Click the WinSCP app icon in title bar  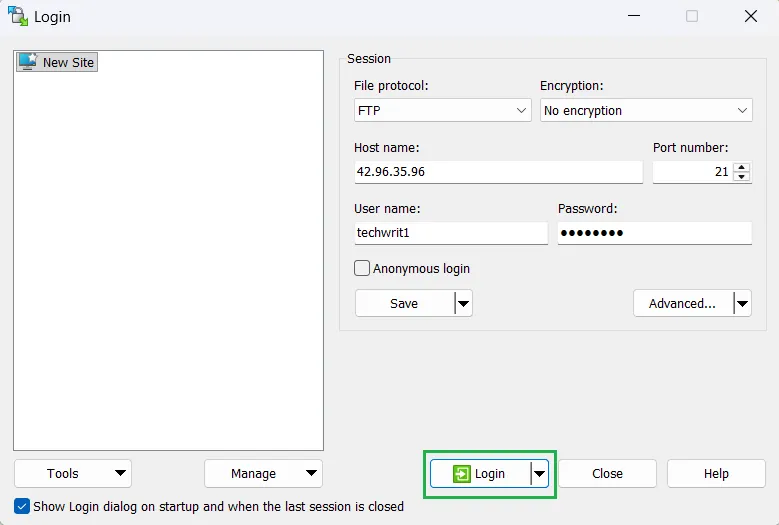18,16
